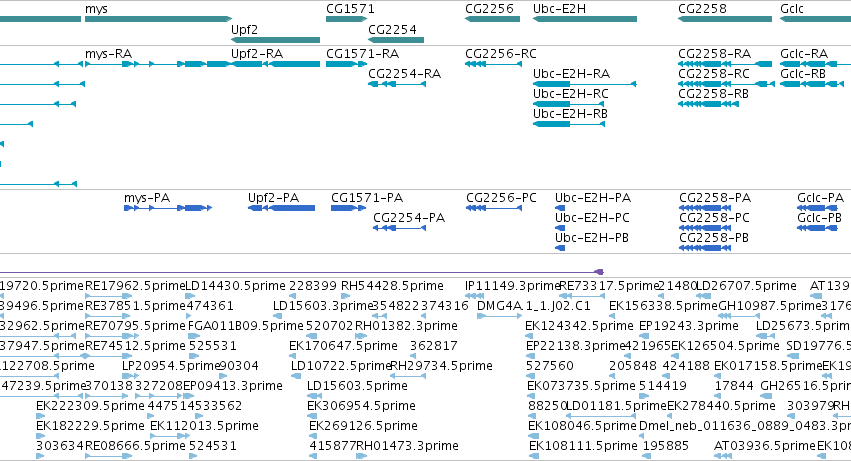Click the purple marker ending the long line
851x461 pixels.
[x=599, y=272]
